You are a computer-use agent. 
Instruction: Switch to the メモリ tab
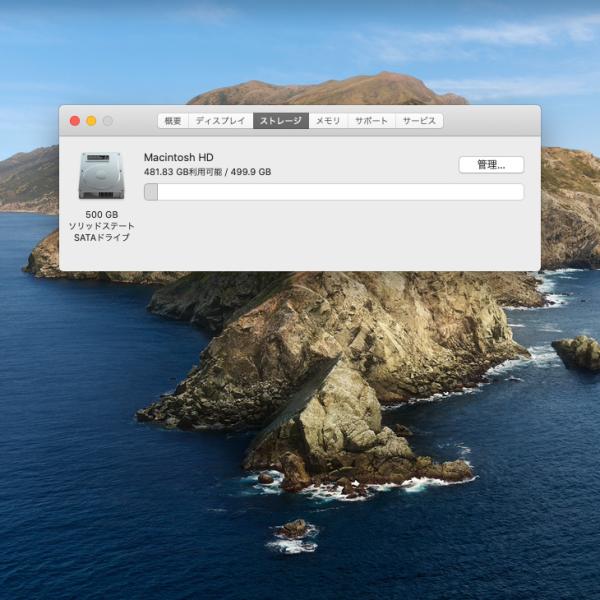click(328, 121)
